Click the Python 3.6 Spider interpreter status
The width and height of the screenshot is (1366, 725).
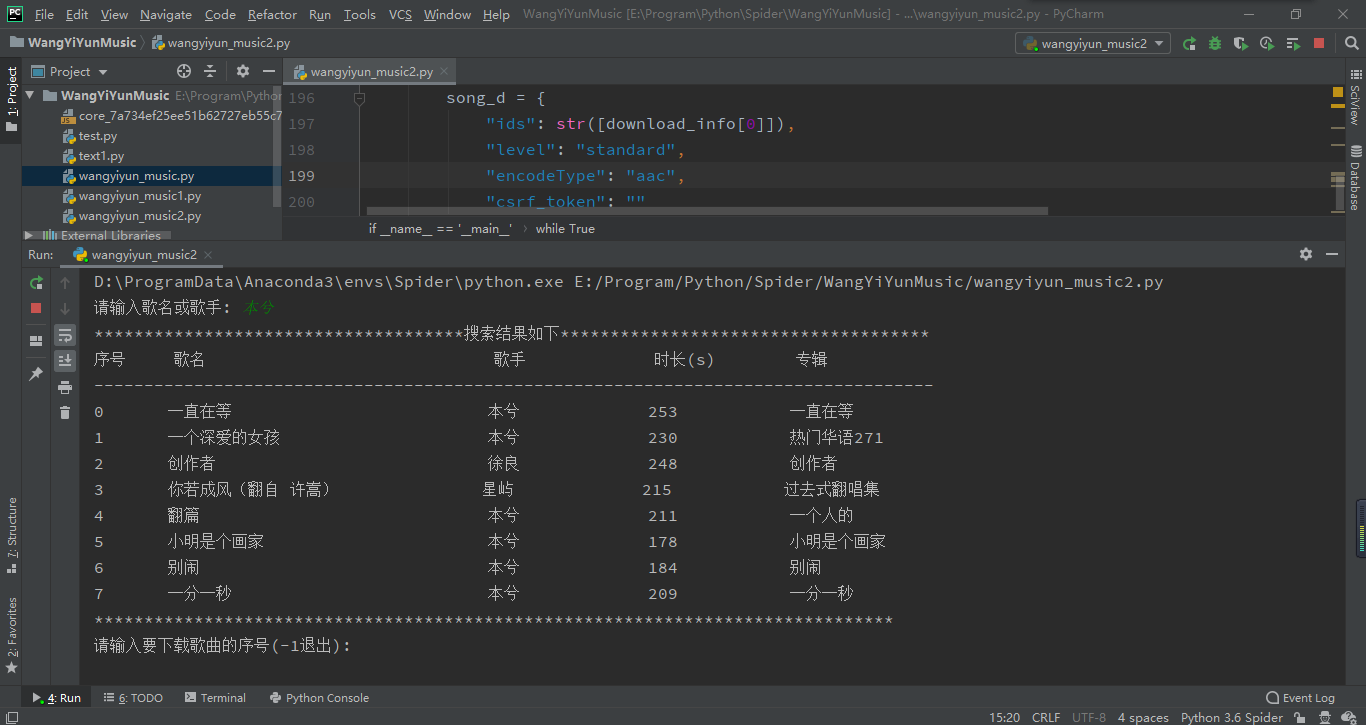coord(1232,717)
